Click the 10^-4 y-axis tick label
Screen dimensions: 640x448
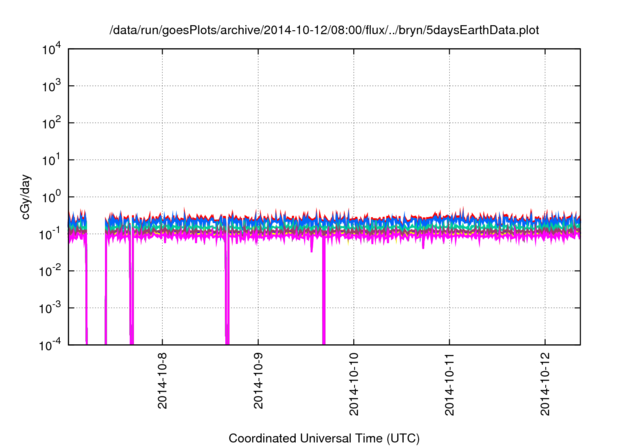click(50, 345)
